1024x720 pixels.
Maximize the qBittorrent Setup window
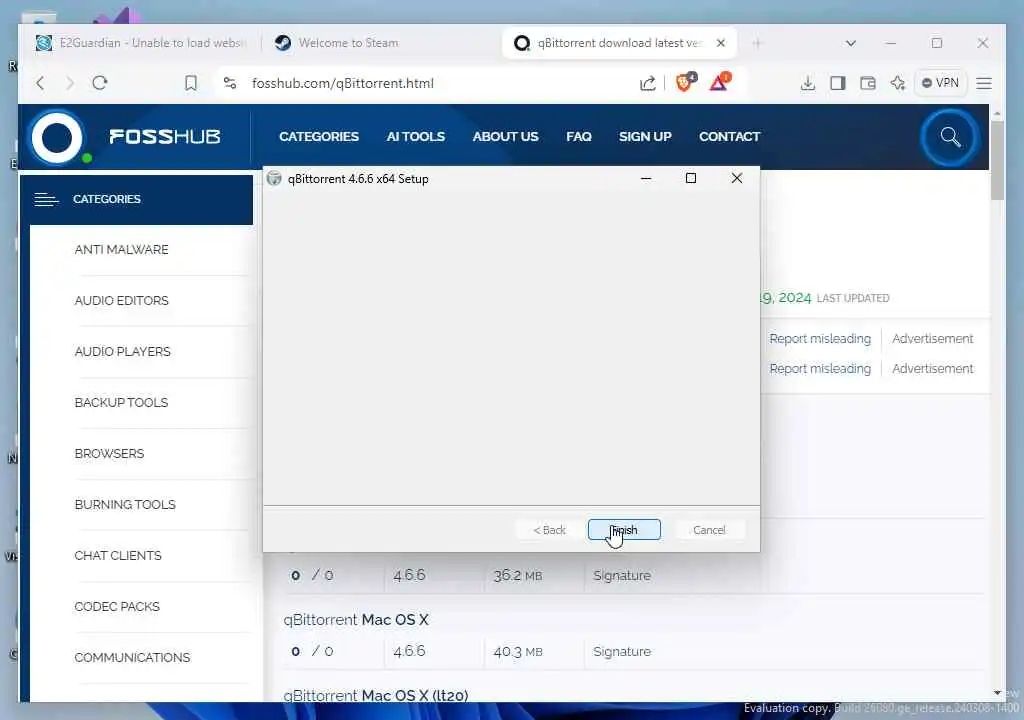point(690,178)
